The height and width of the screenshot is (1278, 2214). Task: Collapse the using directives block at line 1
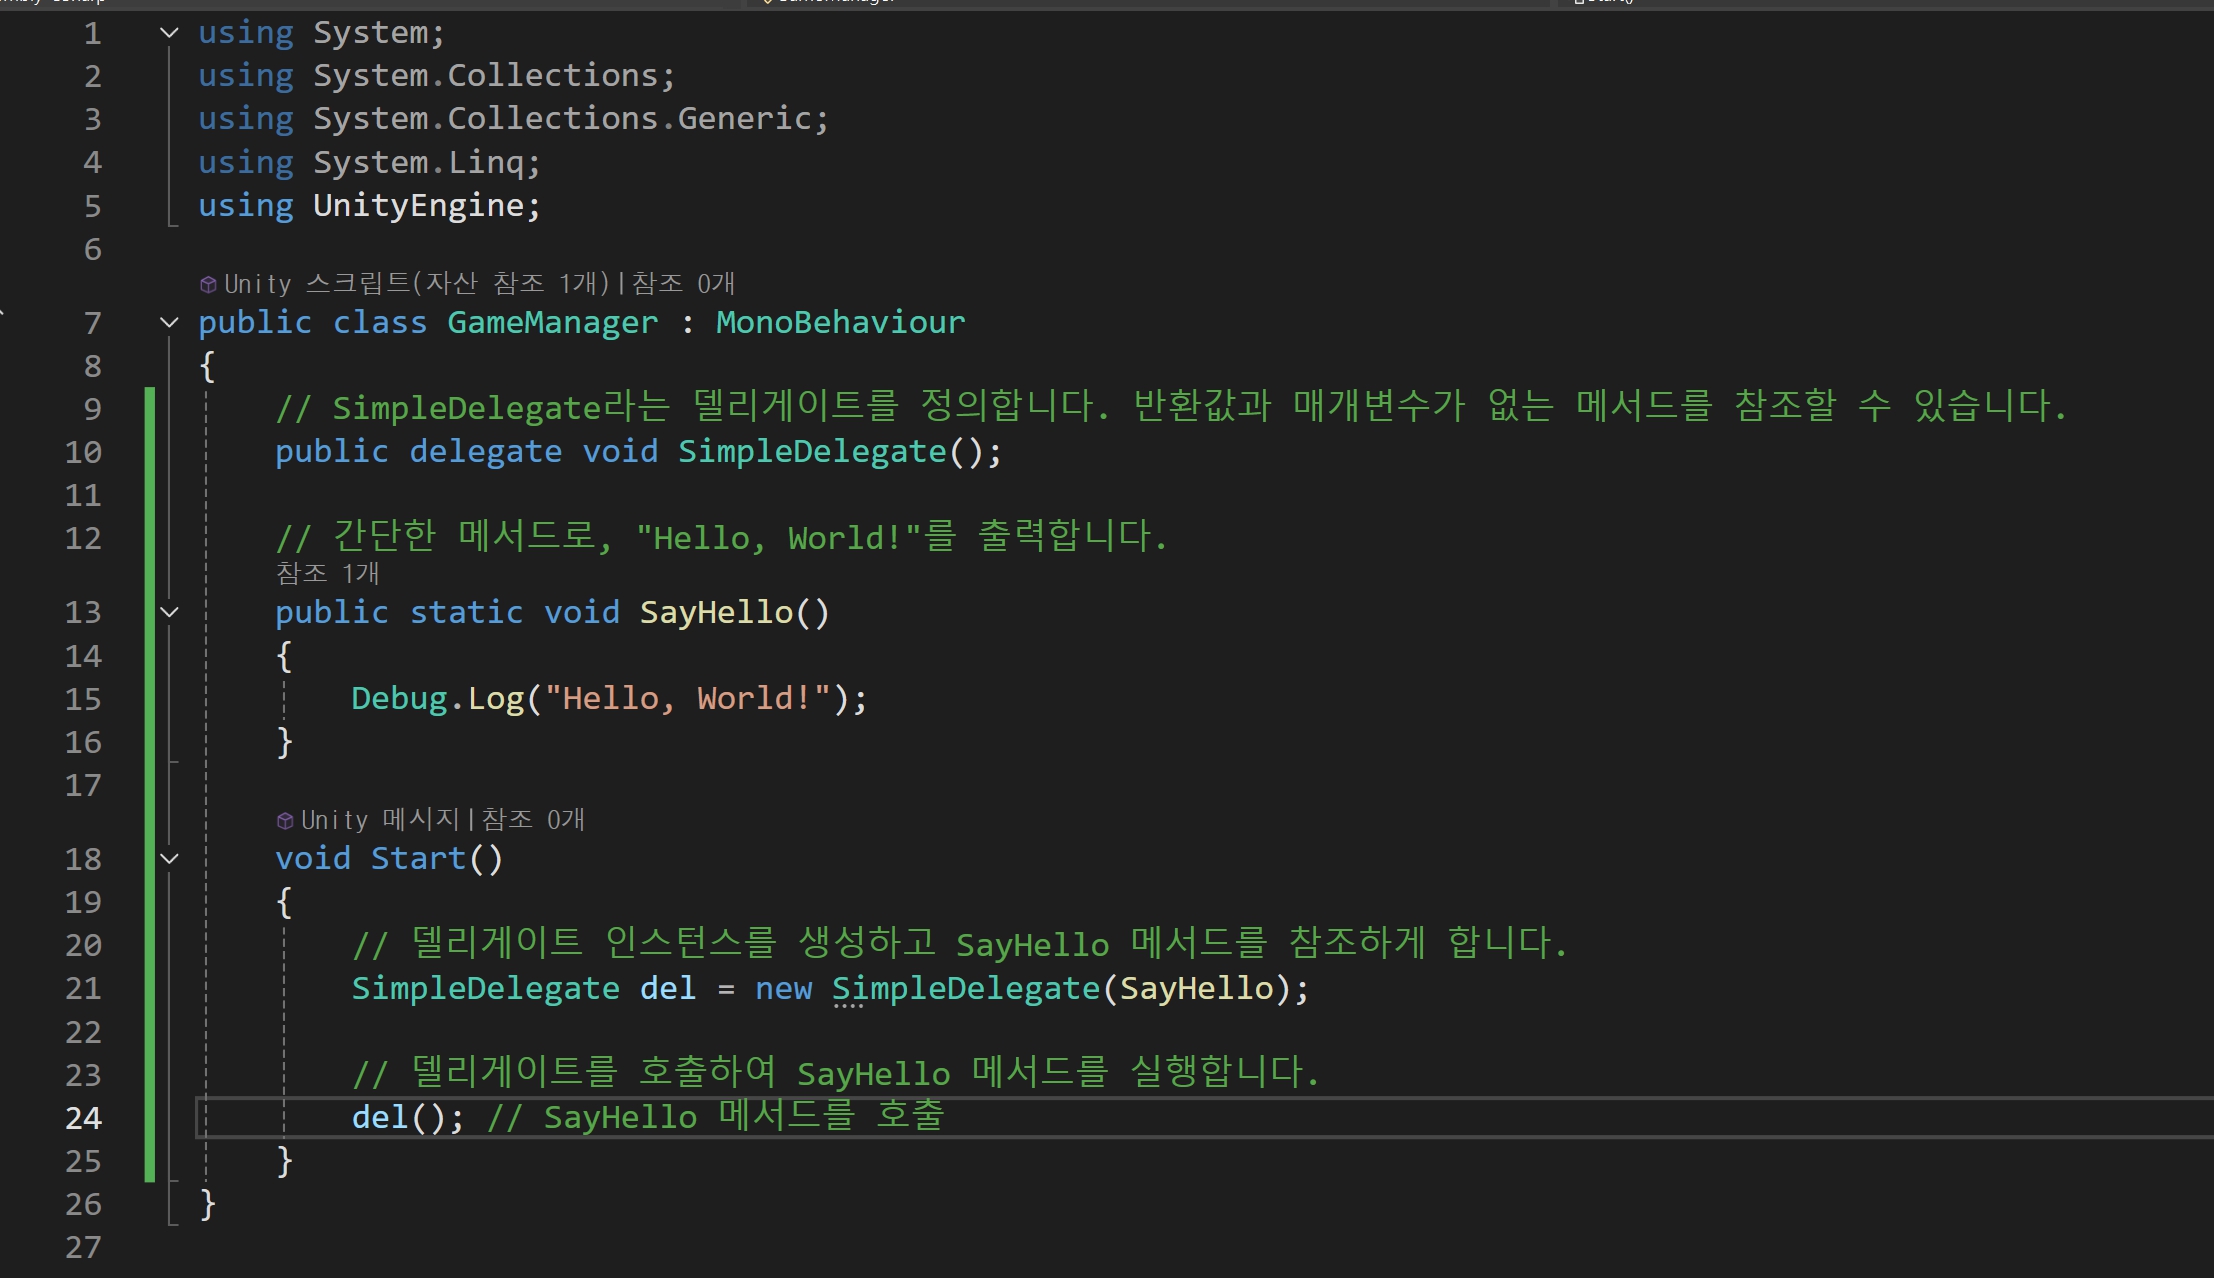[169, 33]
